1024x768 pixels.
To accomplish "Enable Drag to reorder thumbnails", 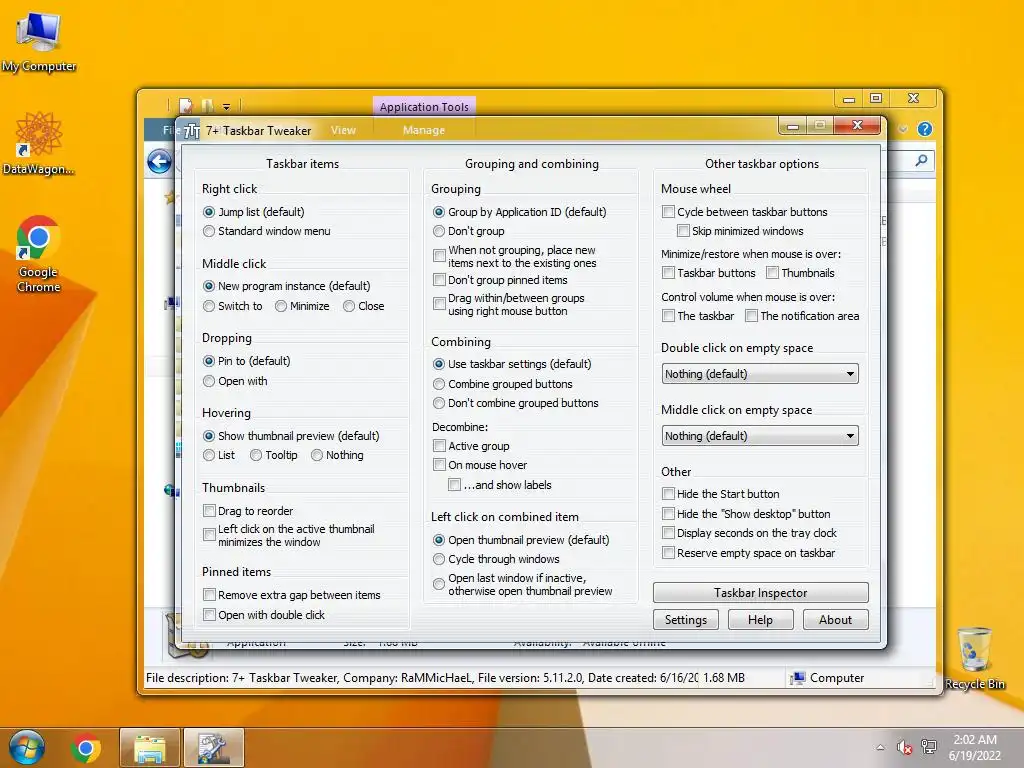I will (248, 511).
